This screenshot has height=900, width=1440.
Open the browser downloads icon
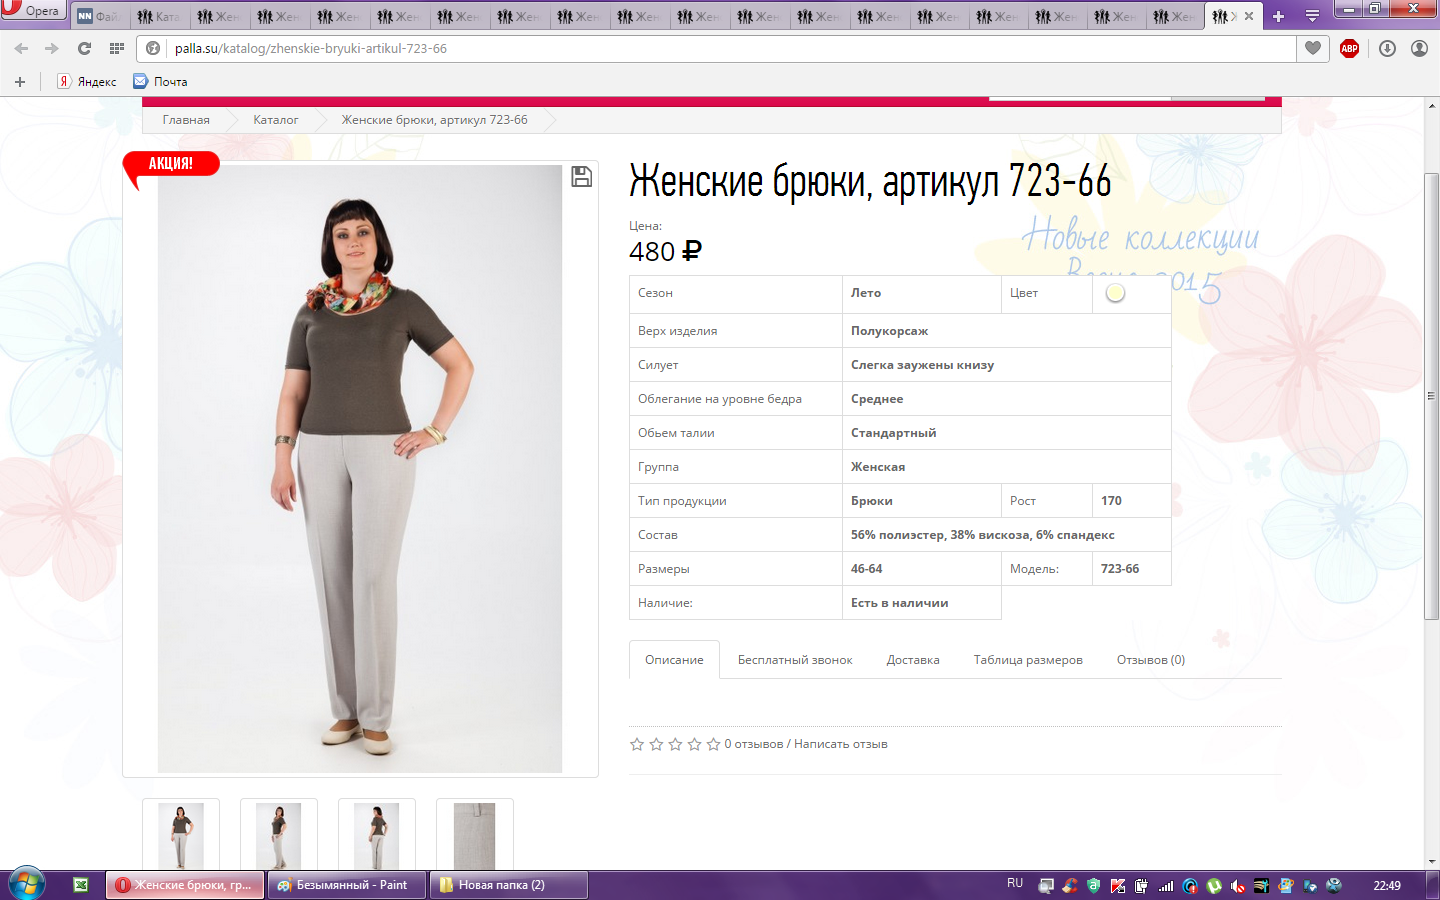pos(1387,48)
